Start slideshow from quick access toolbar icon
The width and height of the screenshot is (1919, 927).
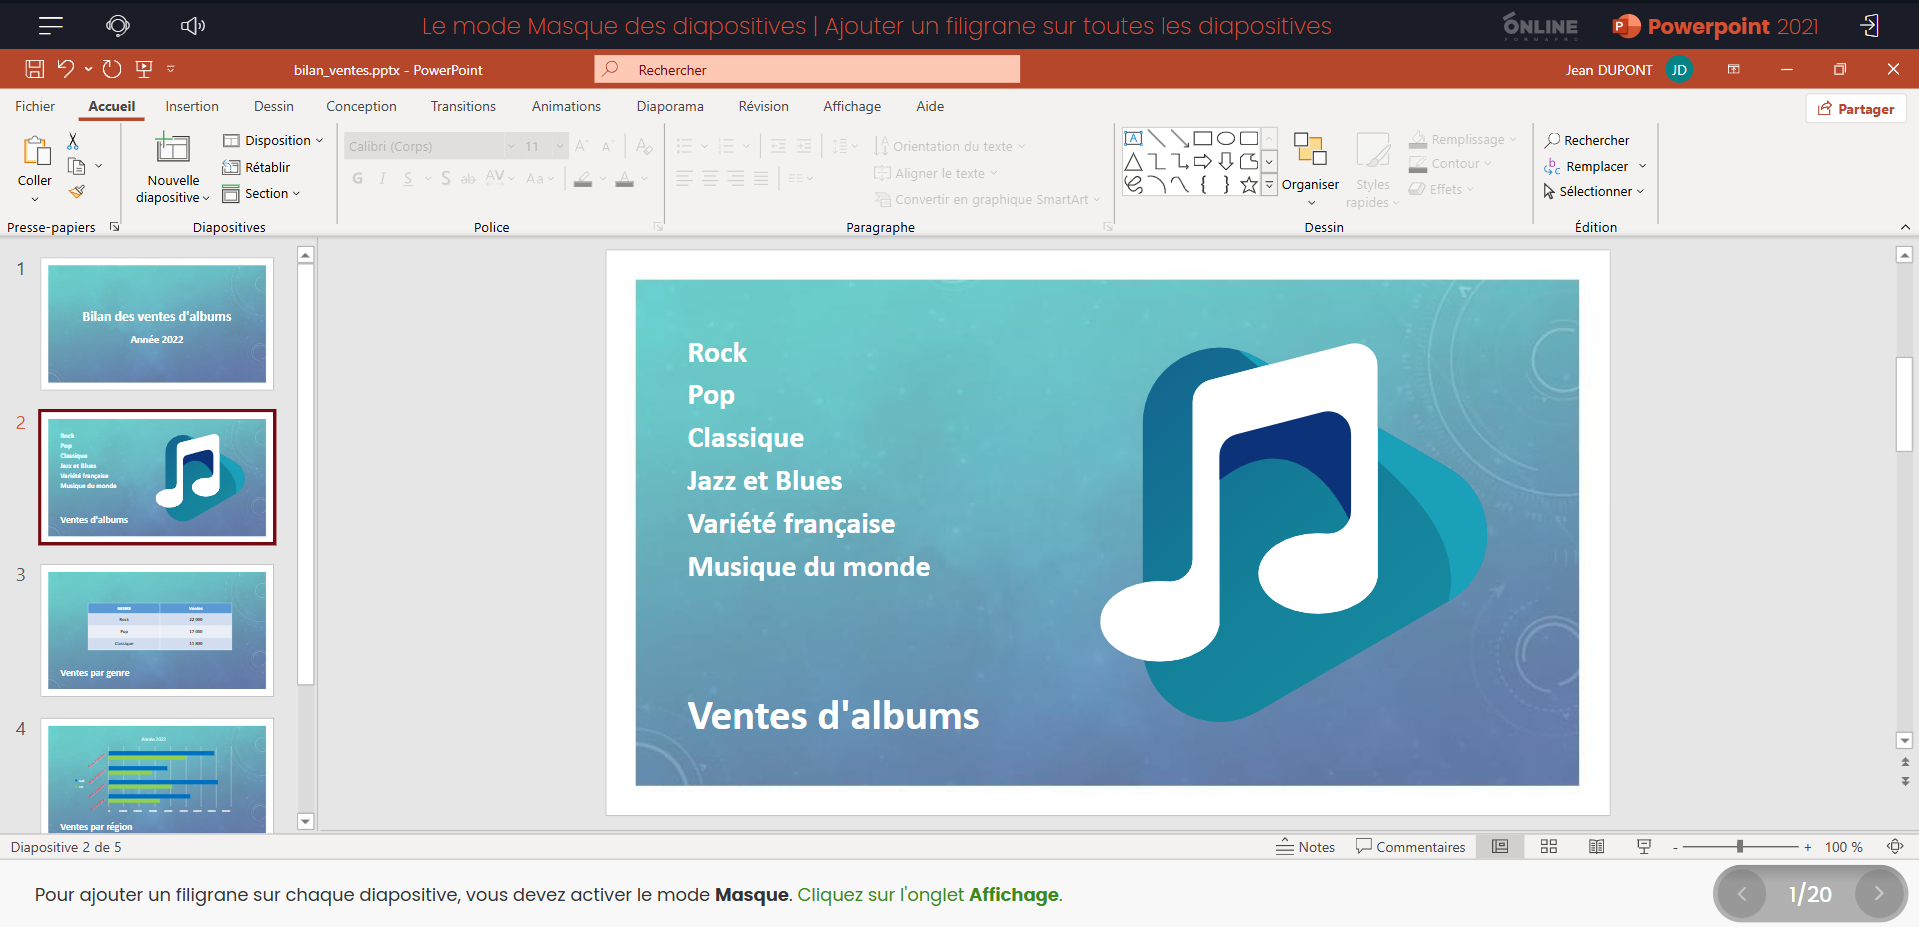(x=144, y=69)
